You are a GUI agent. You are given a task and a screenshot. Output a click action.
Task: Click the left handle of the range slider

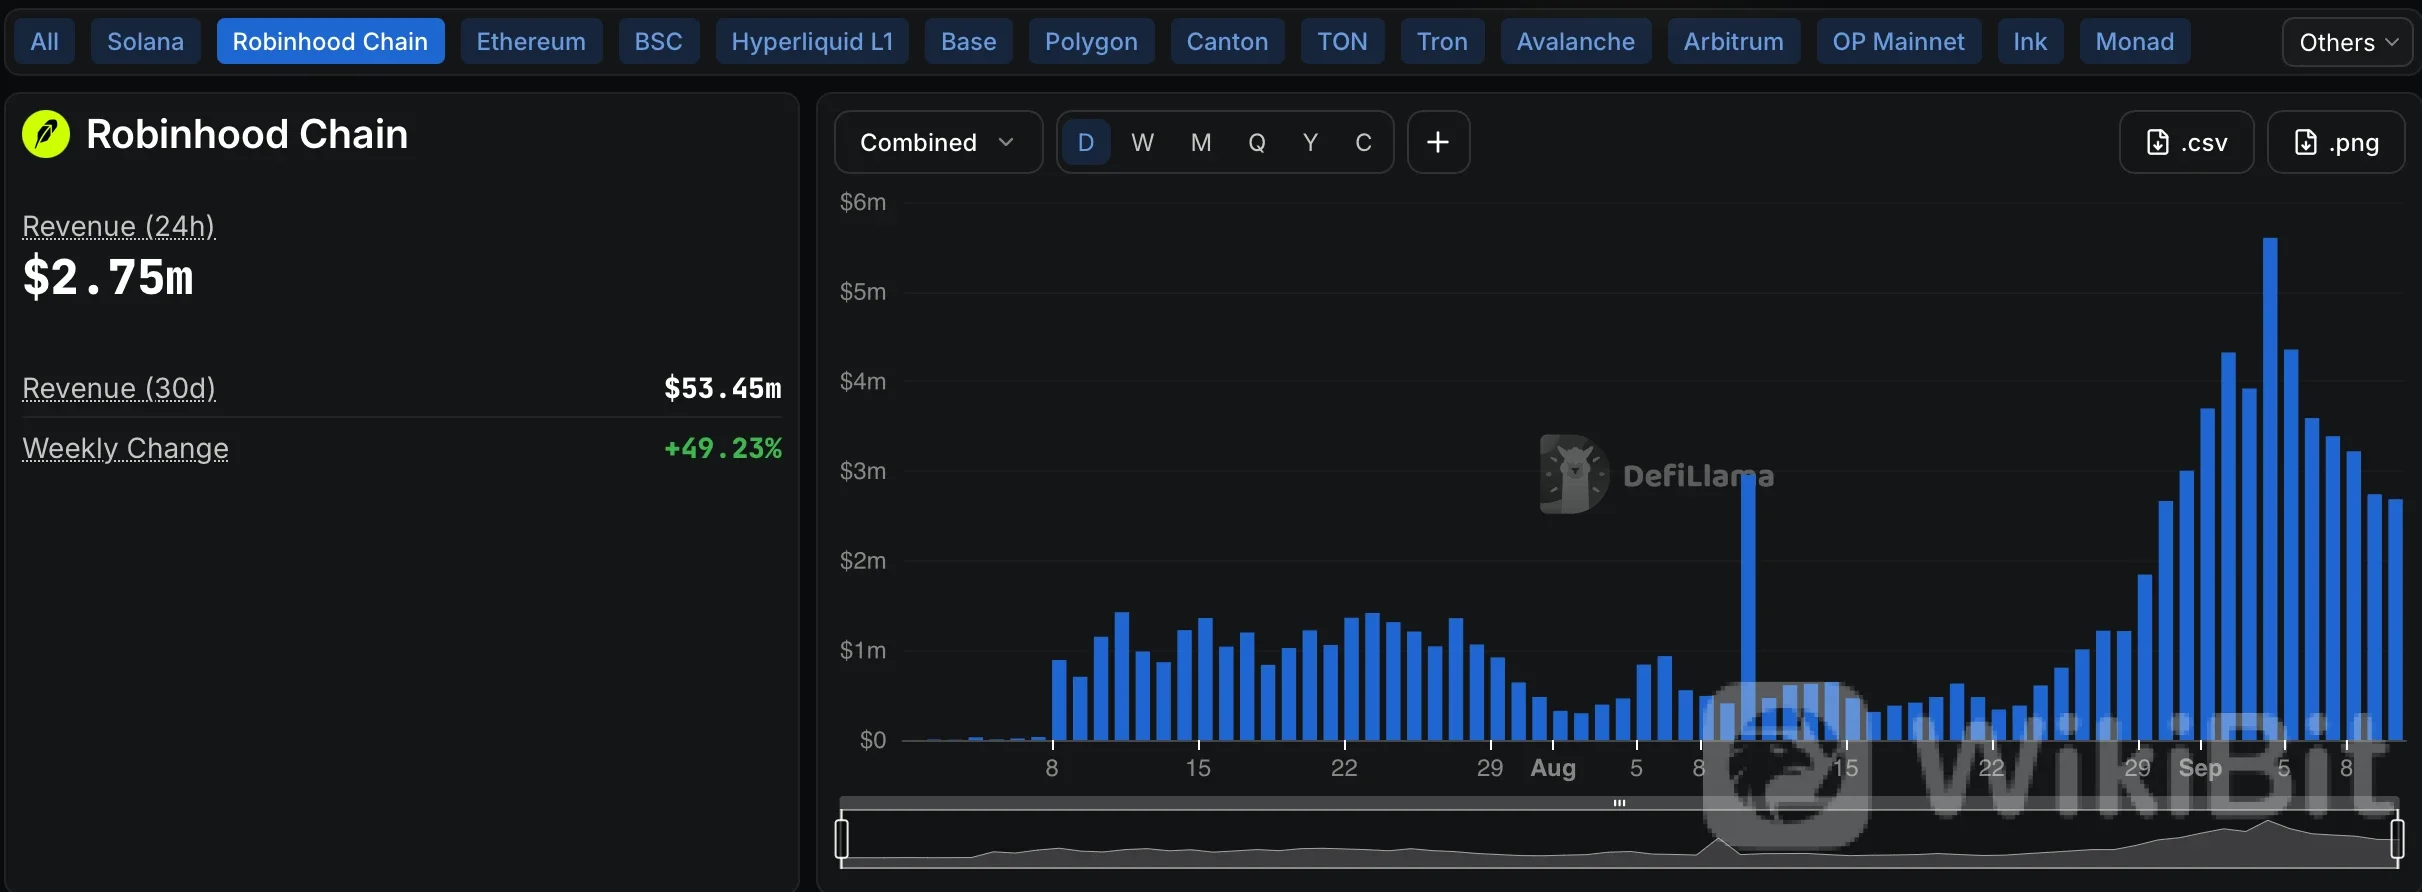coord(842,838)
